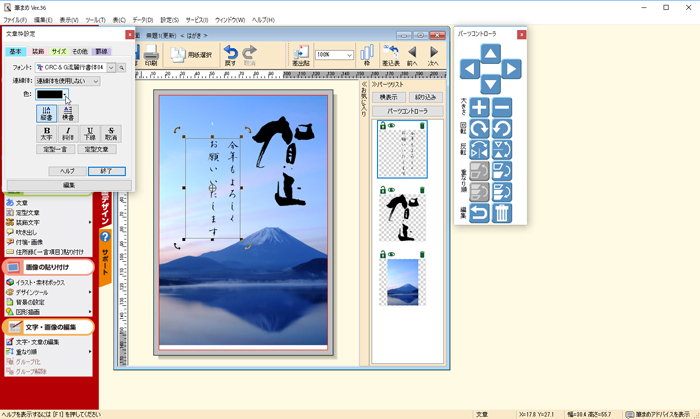Open the 連綿体 dropdown
This screenshot has width=700, height=419.
95,81
